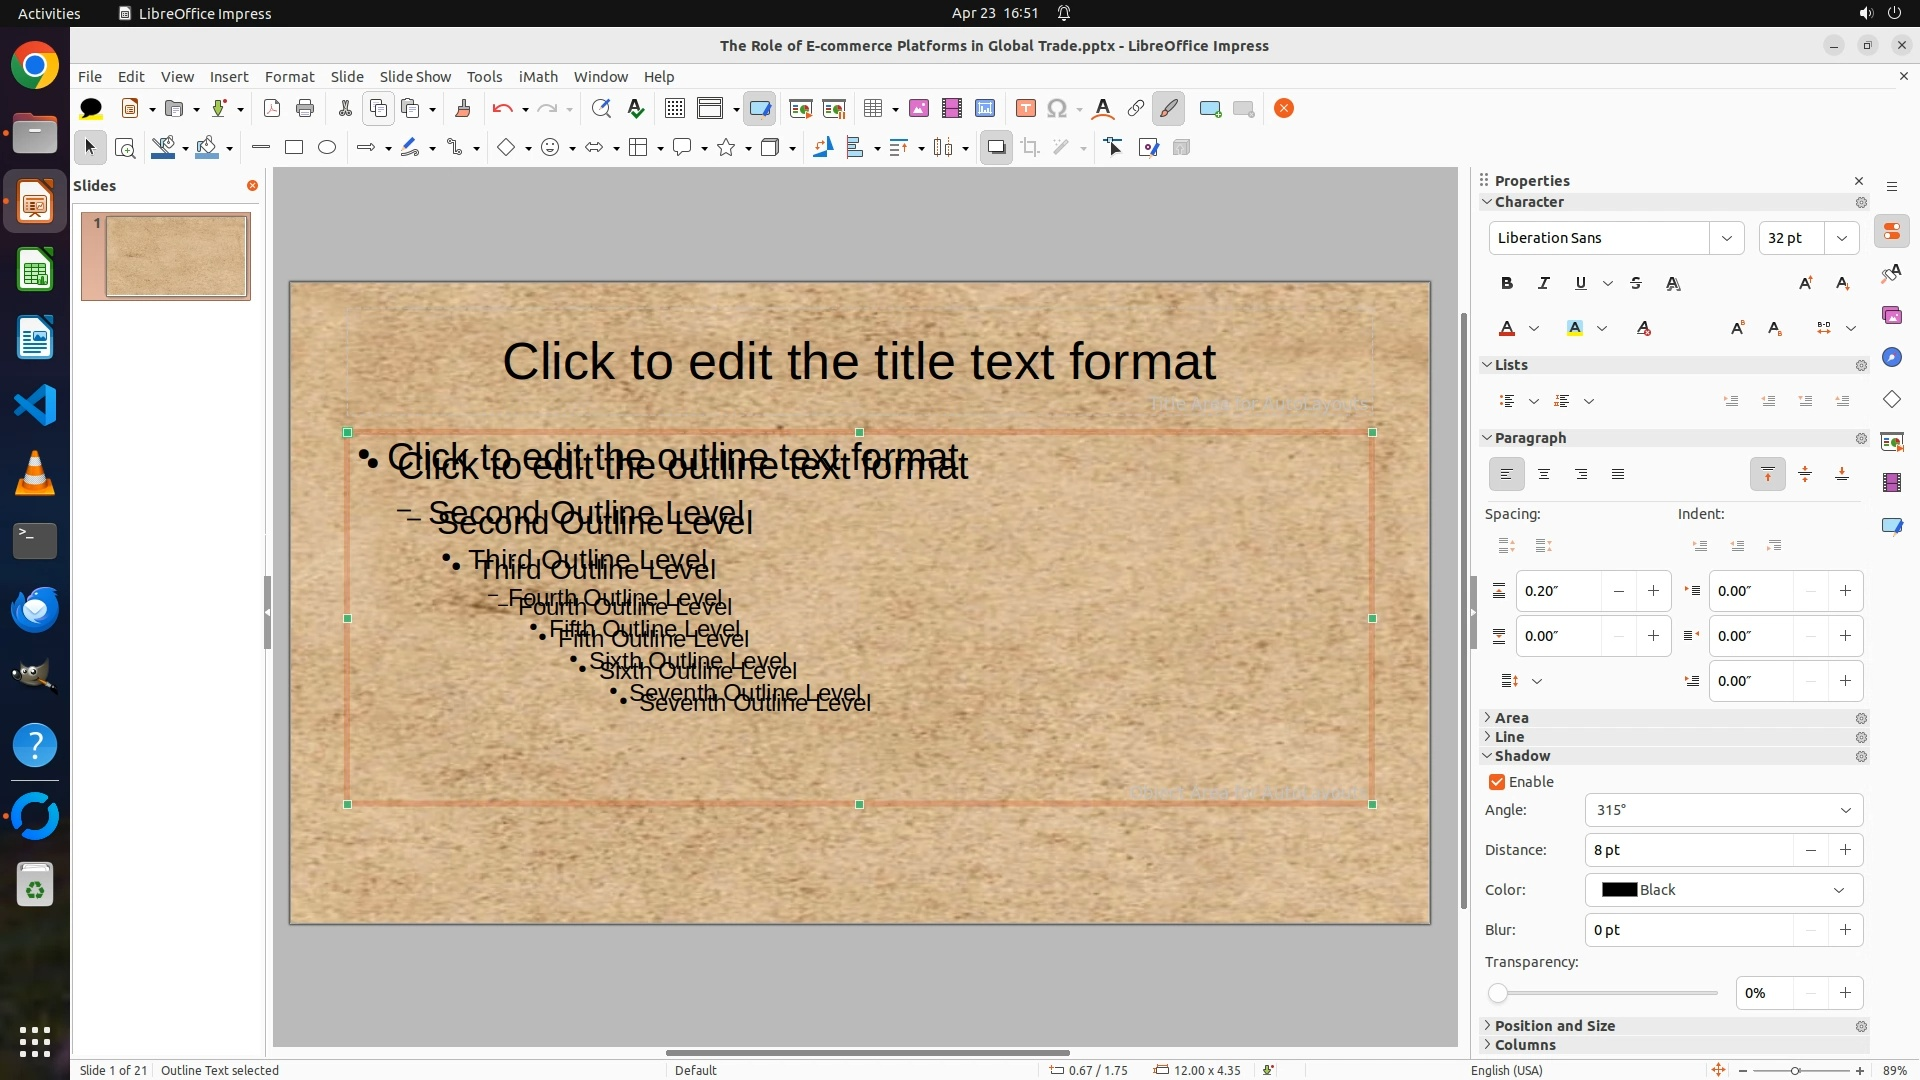This screenshot has width=1920, height=1080.
Task: Select the Ellipse drawing tool
Action: (x=326, y=147)
